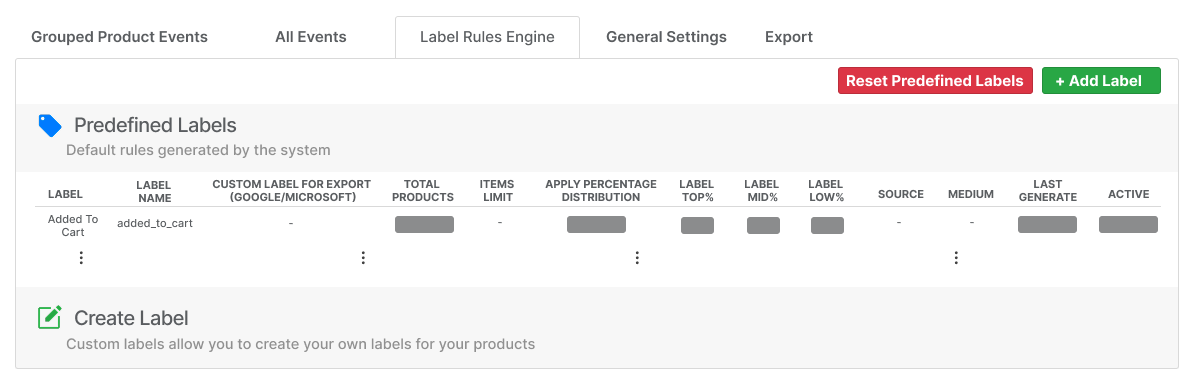This screenshot has height=381, width=1200.
Task: Click the green Create Label edit icon
Action: point(50,318)
